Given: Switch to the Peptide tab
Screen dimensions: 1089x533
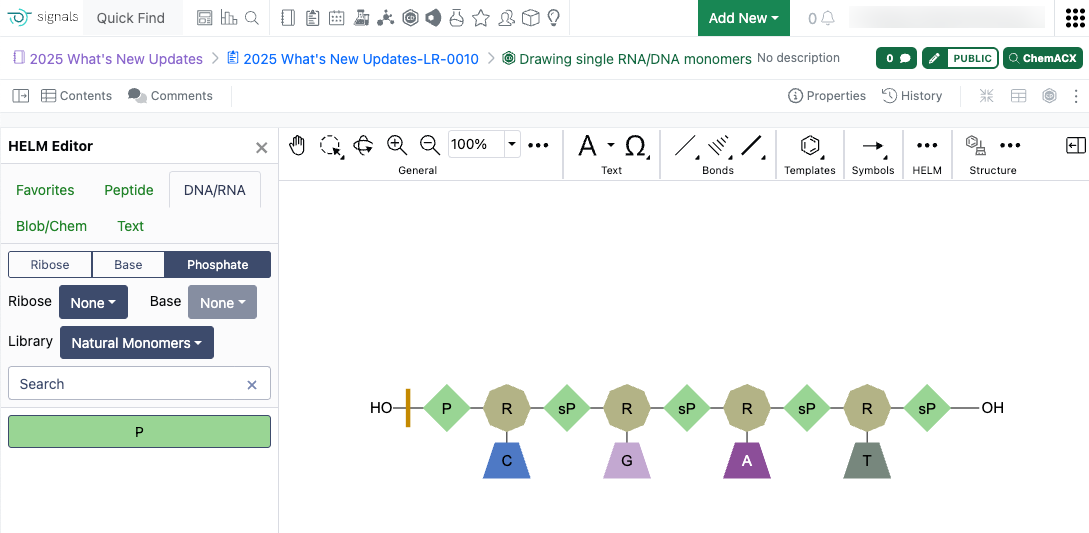Looking at the screenshot, I should (x=129, y=190).
